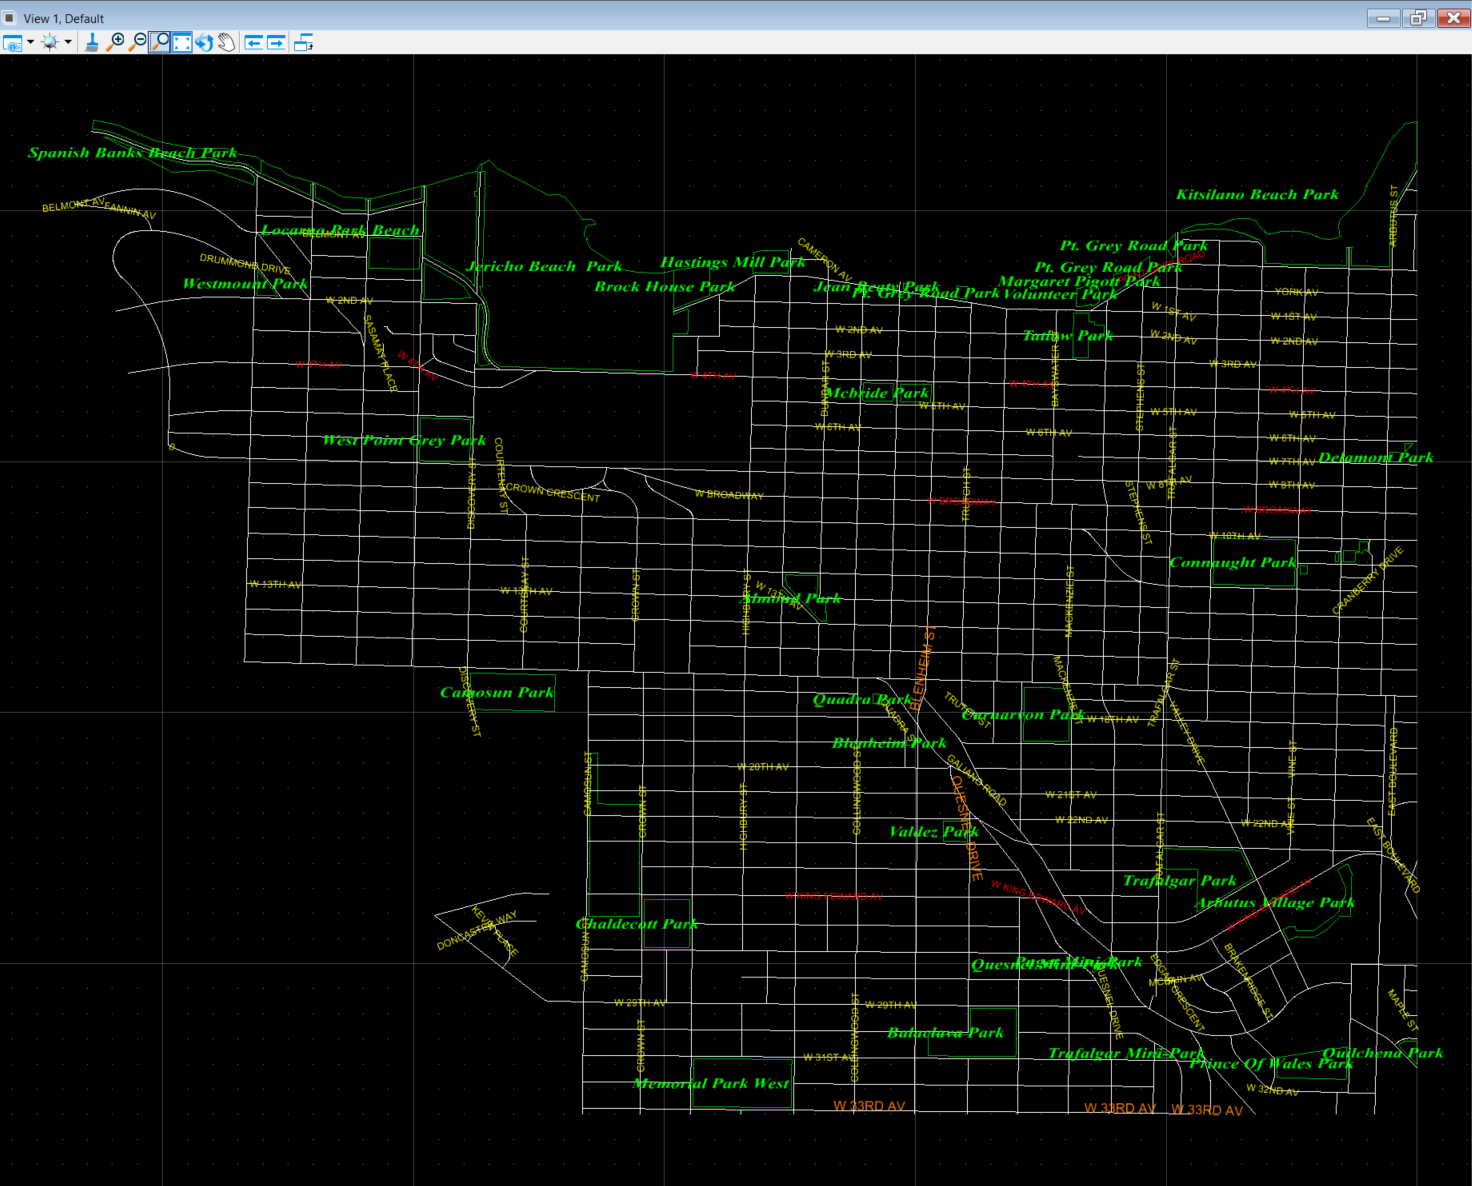Select the Memorial Park West label
Screen dimensions: 1472x1186
[711, 1083]
